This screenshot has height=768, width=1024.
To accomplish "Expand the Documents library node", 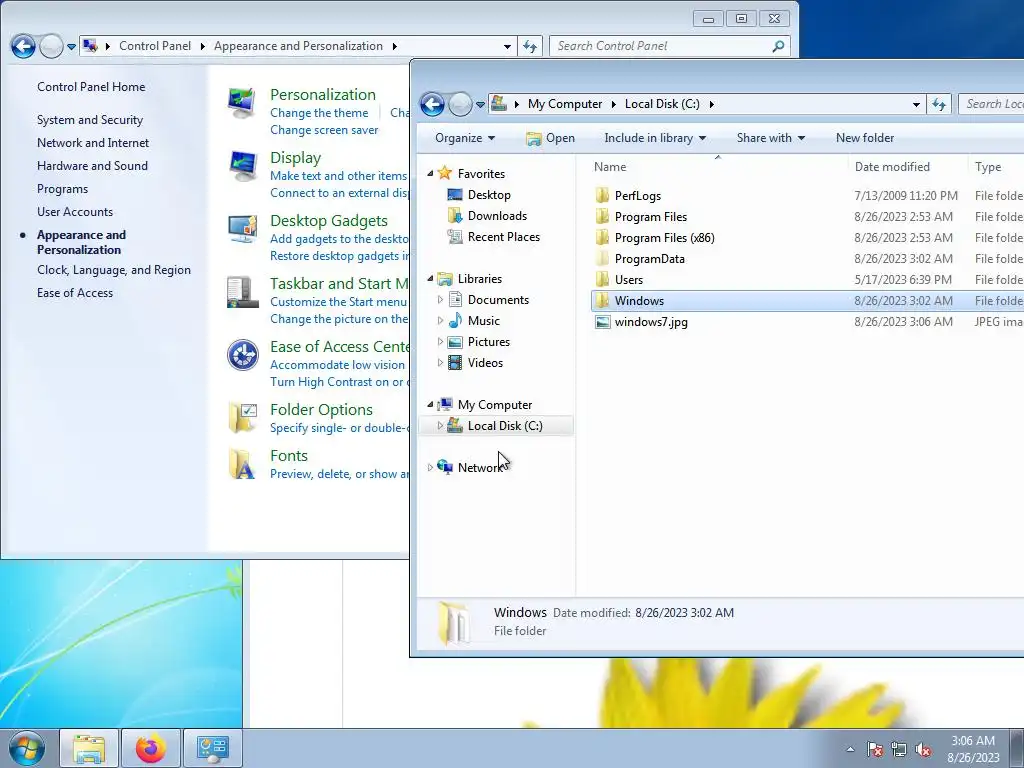I will [x=440, y=300].
